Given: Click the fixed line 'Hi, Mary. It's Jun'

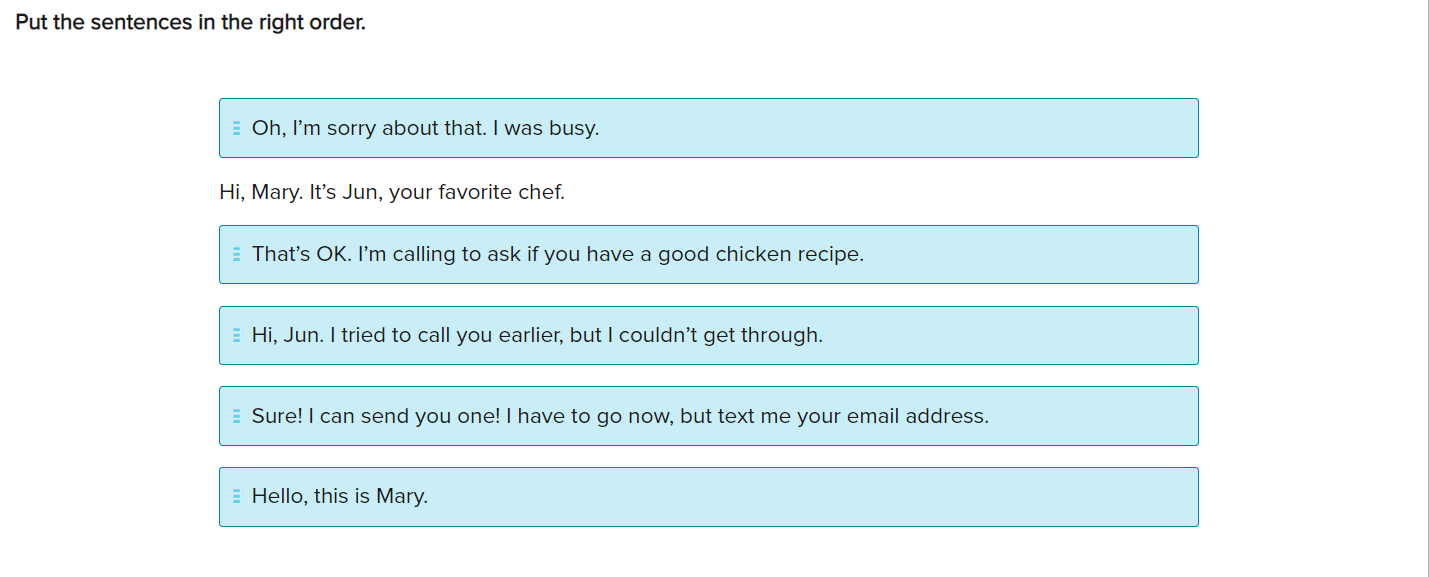Looking at the screenshot, I should 391,192.
